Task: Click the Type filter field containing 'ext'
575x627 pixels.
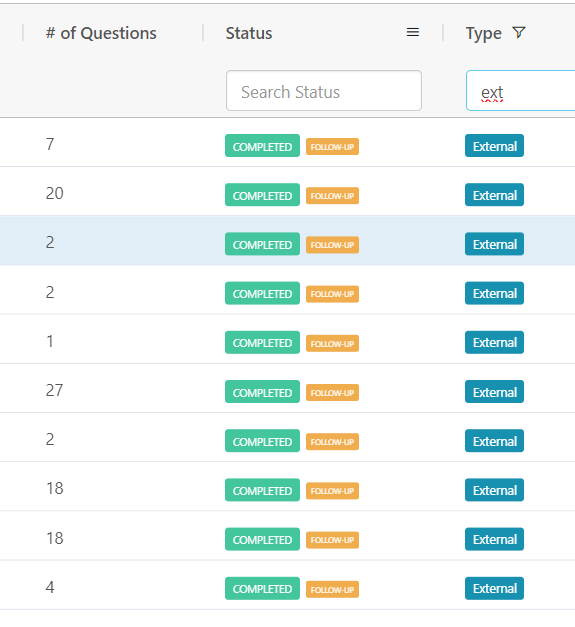Action: tap(521, 91)
